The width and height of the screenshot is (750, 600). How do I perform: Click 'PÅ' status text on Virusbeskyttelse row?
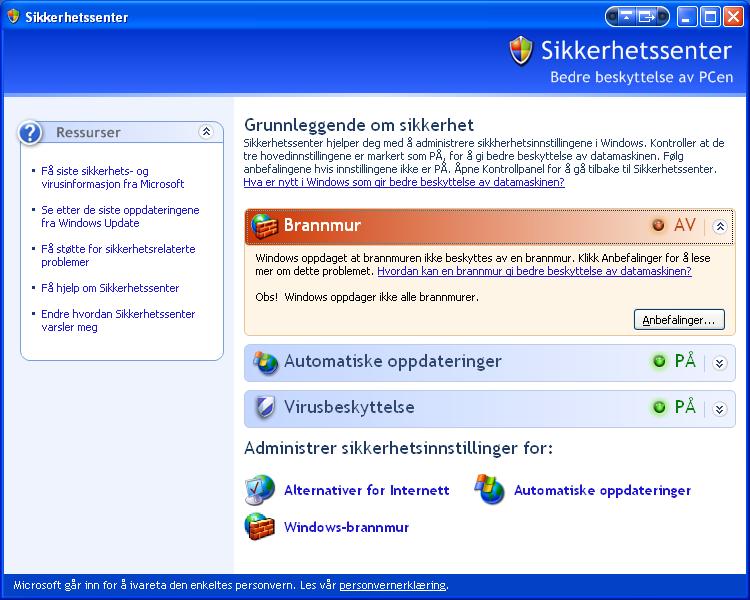tap(685, 406)
